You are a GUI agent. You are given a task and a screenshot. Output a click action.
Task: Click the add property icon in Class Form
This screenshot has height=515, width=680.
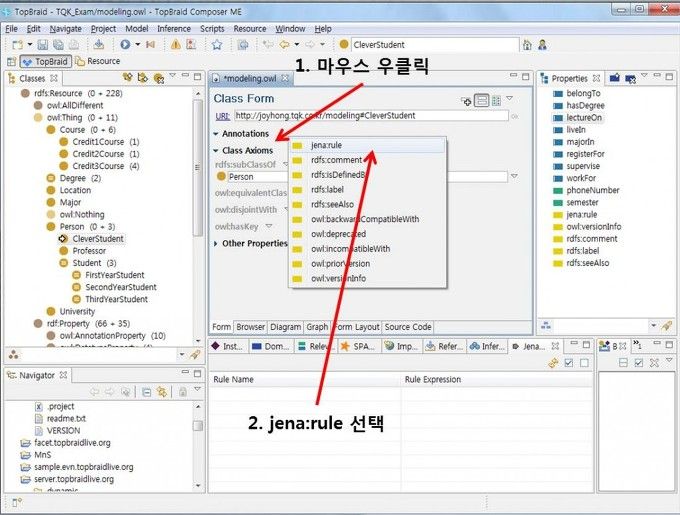[x=467, y=101]
